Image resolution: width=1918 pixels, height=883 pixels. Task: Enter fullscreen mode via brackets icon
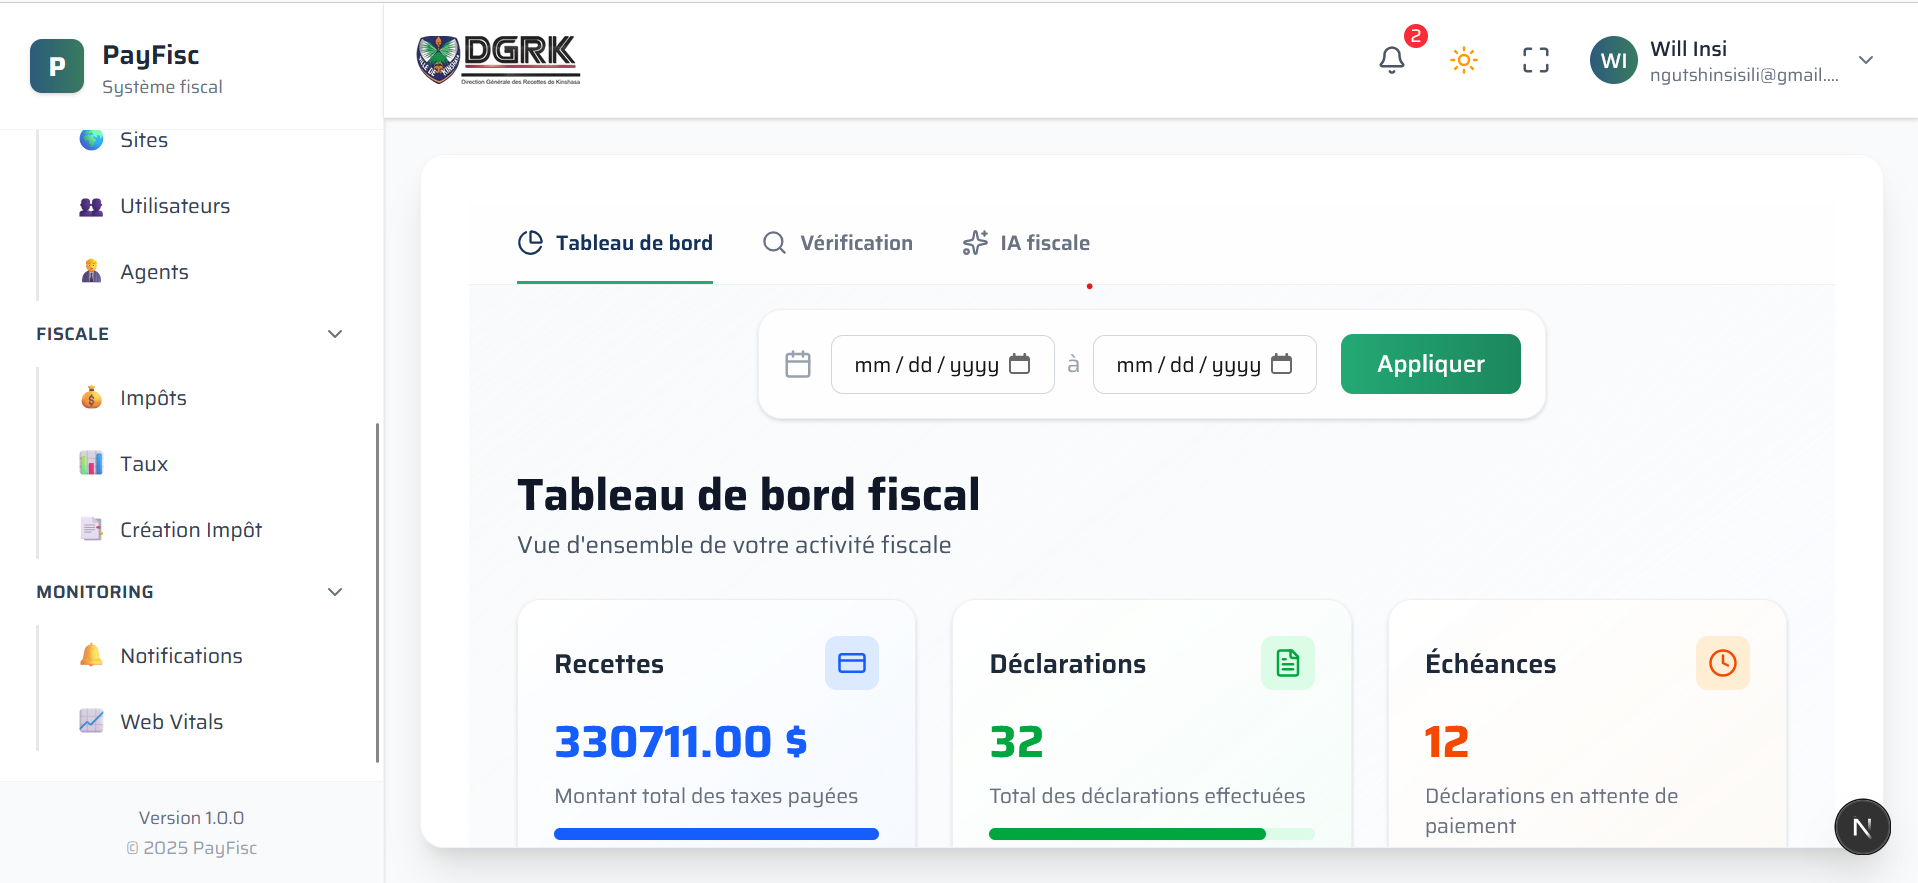(x=1535, y=60)
